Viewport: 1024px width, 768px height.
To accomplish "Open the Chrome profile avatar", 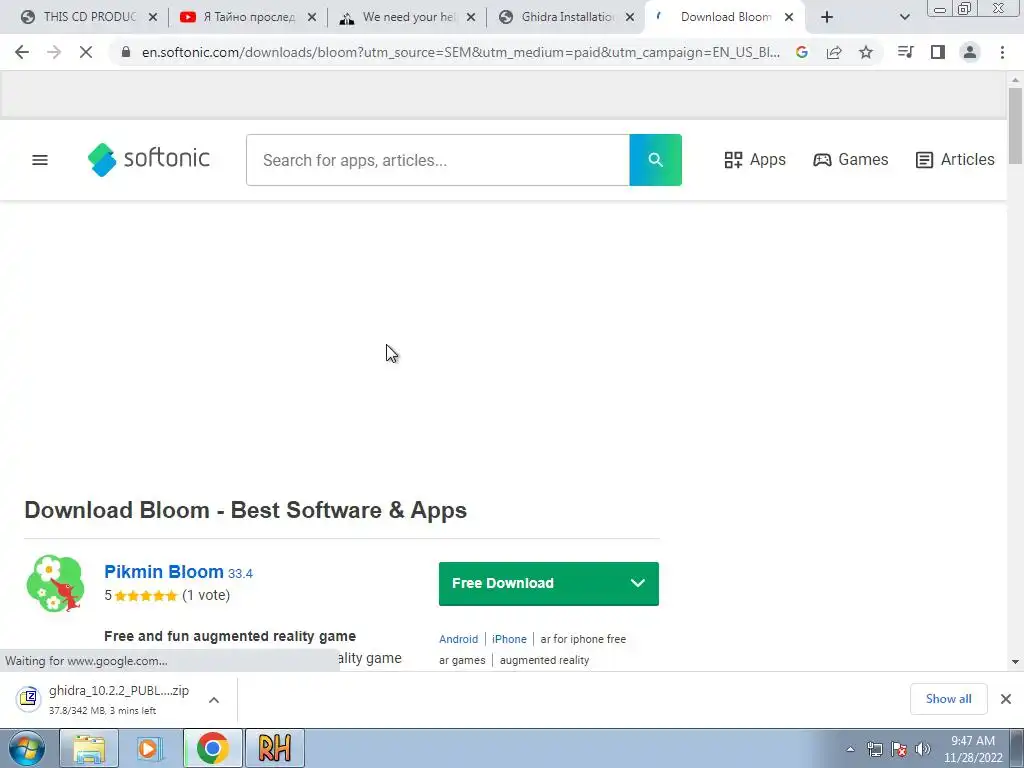I will [970, 52].
